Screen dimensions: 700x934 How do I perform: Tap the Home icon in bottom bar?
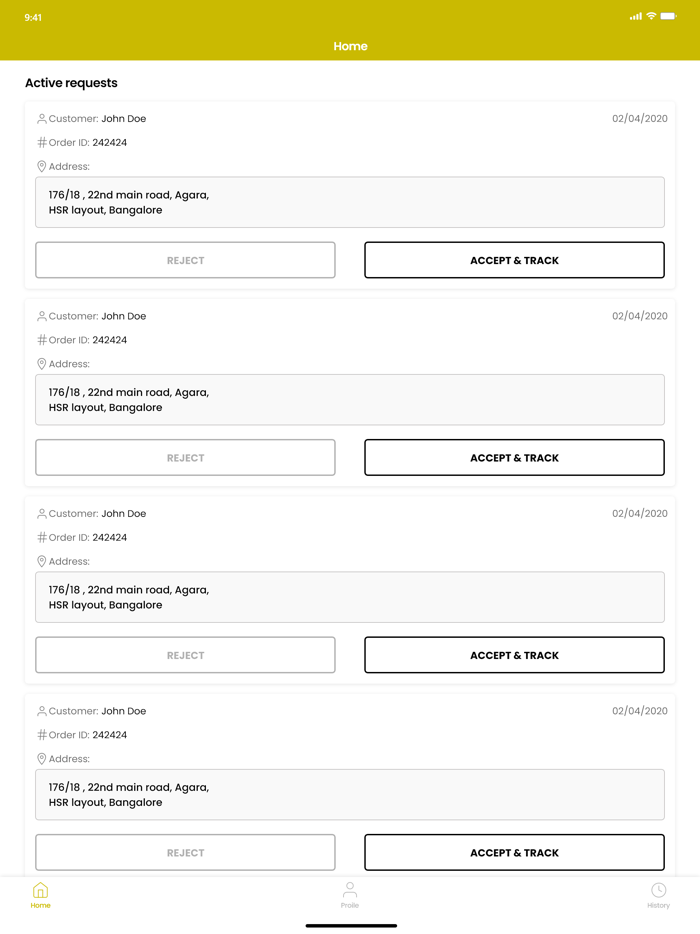(x=40, y=890)
